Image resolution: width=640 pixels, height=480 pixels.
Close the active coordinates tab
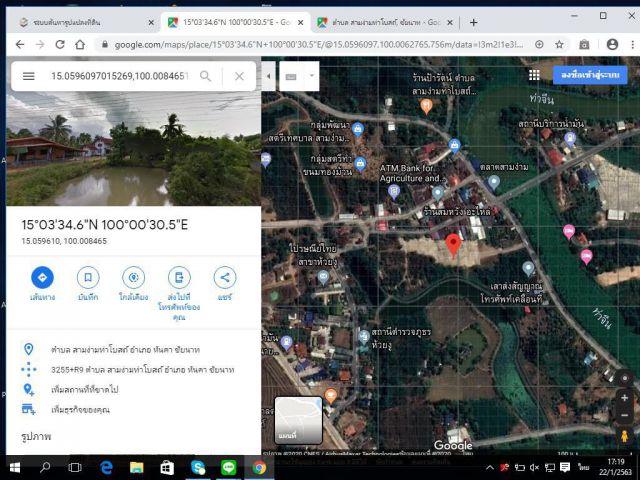pos(300,23)
